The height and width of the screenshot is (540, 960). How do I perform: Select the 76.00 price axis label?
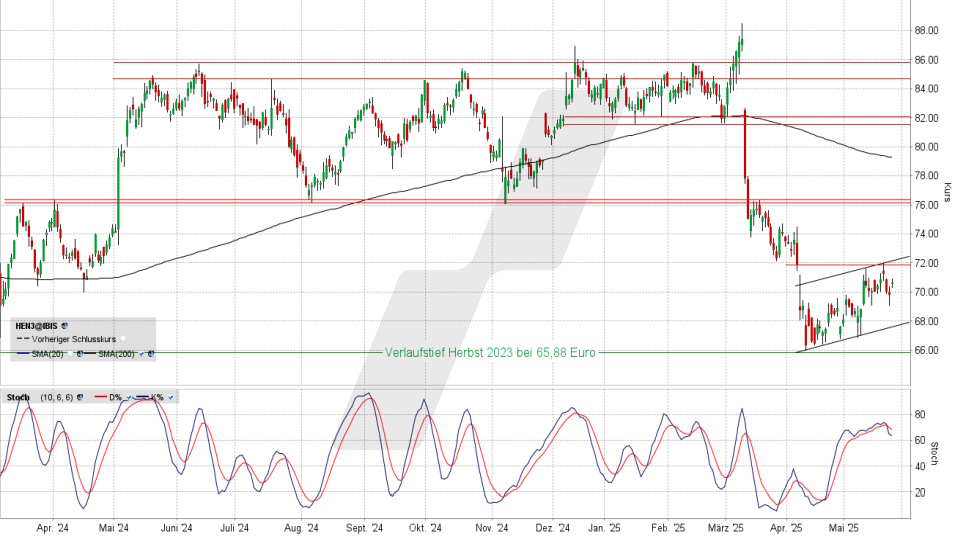point(926,205)
